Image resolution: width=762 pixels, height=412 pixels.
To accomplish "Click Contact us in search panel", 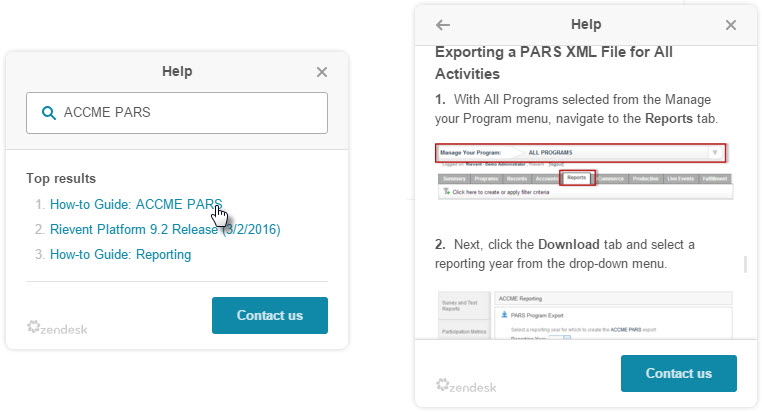I will click(270, 315).
